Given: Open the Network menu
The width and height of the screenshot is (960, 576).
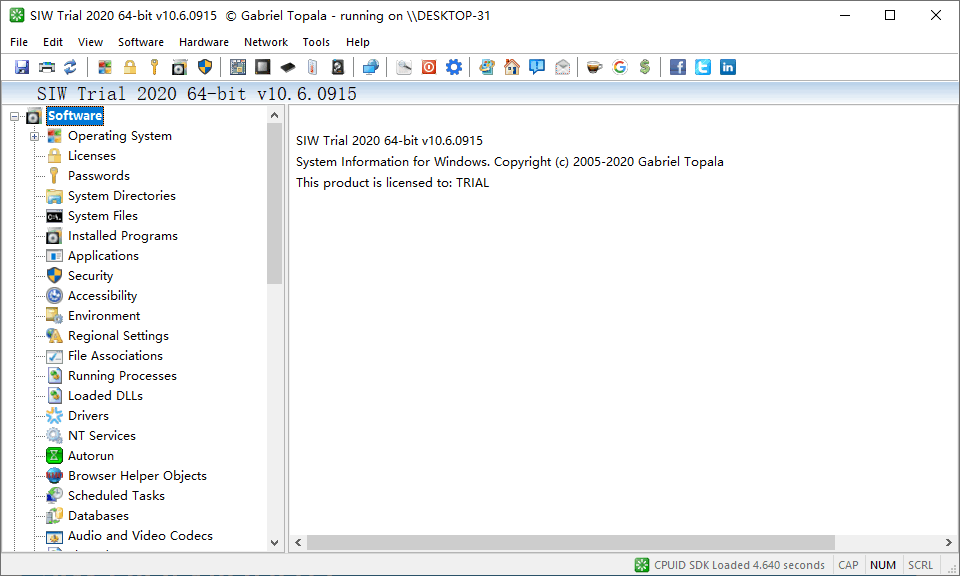Looking at the screenshot, I should pyautogui.click(x=266, y=42).
